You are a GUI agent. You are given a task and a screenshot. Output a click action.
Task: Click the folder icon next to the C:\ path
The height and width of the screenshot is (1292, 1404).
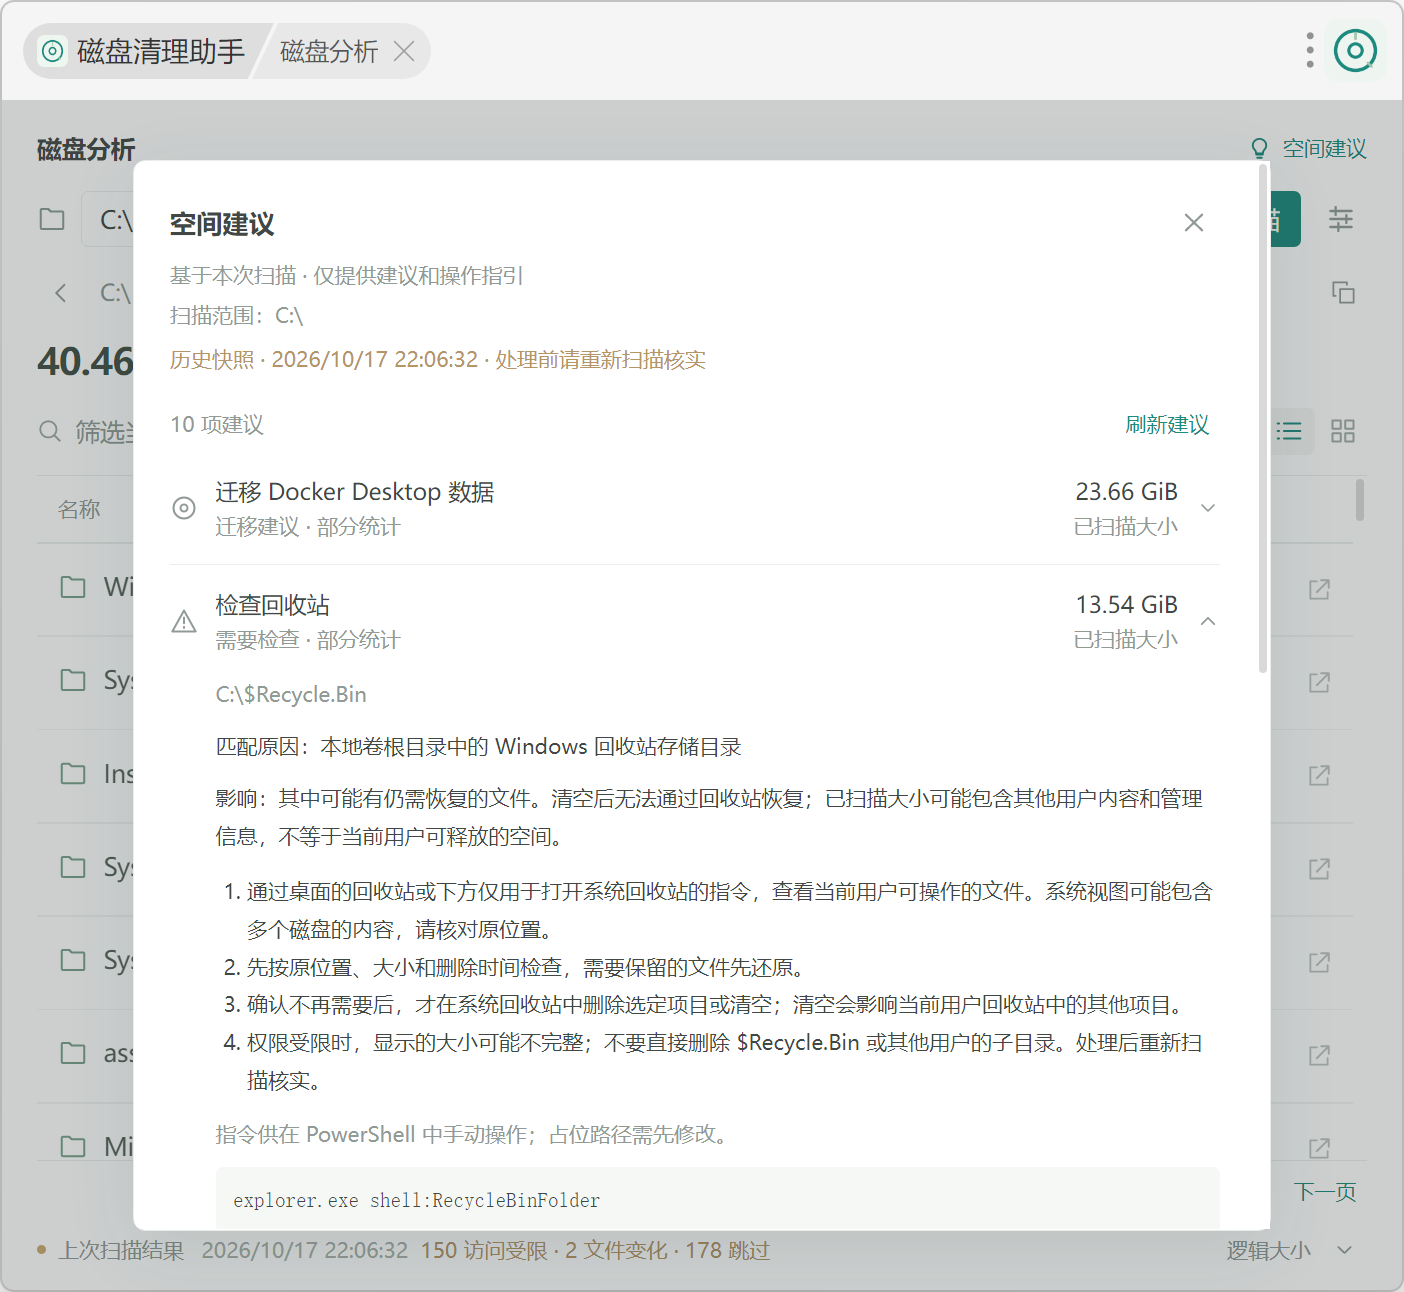coord(52,219)
